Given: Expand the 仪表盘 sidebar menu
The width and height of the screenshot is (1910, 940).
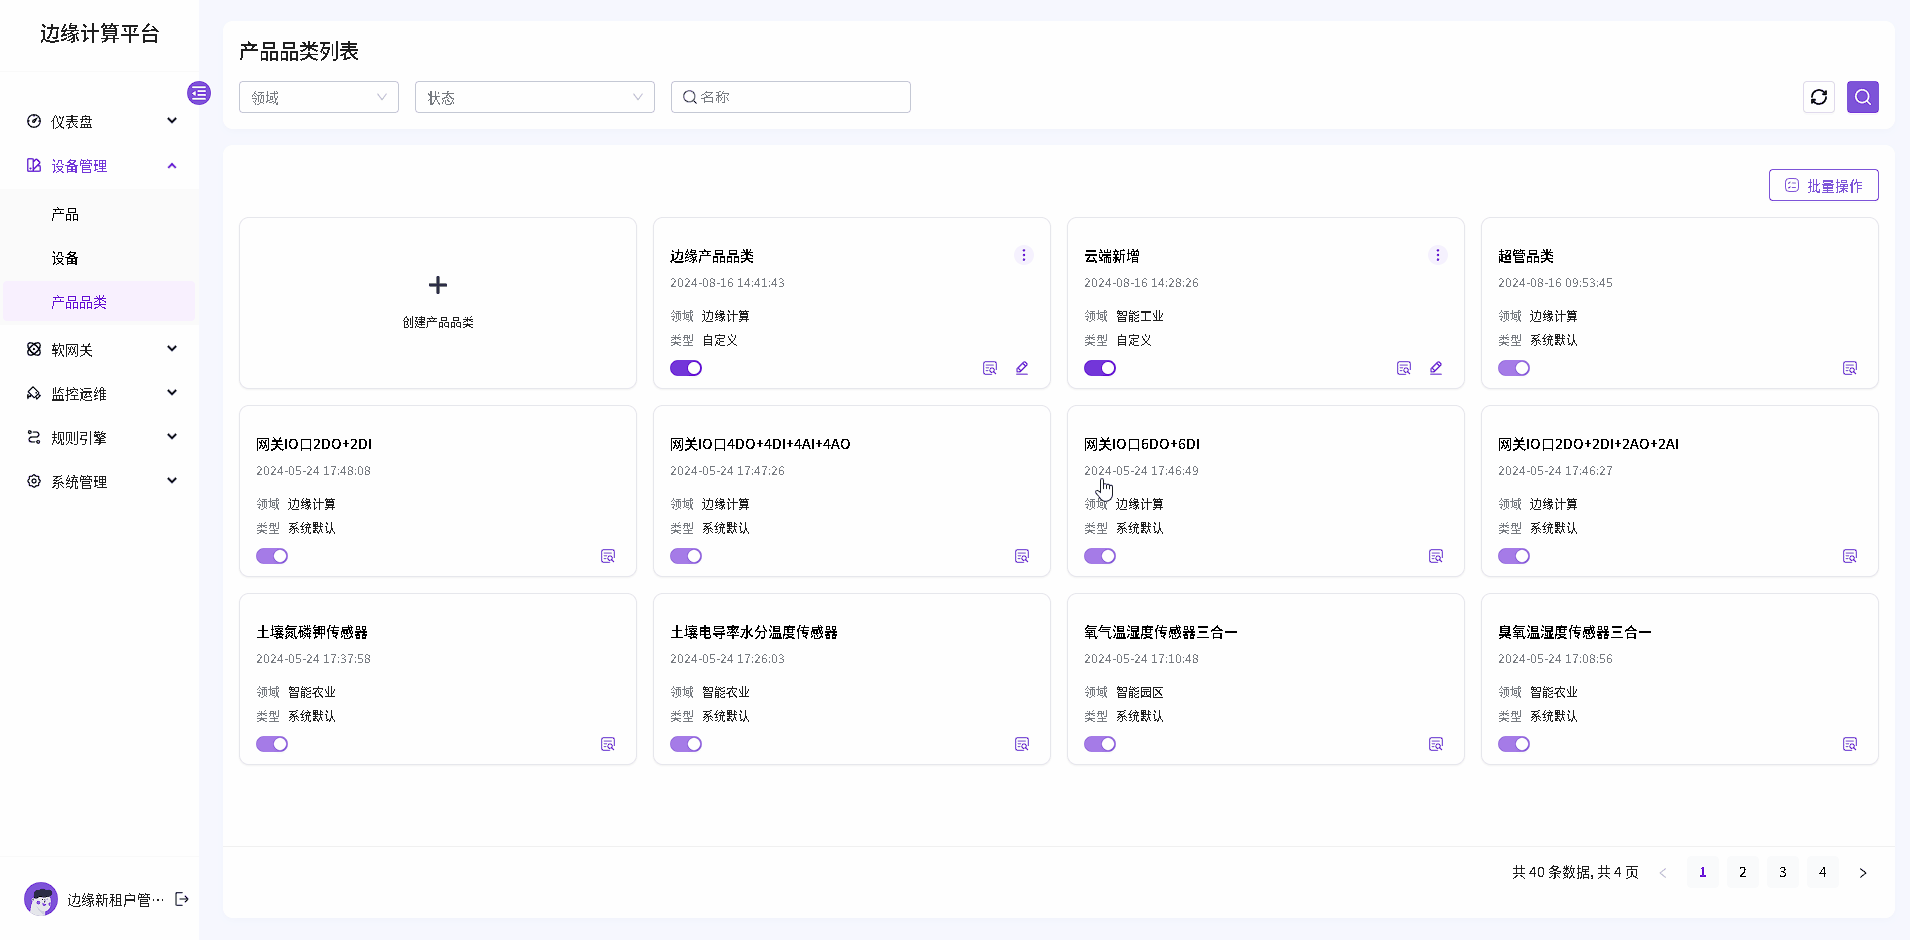Looking at the screenshot, I should point(100,122).
